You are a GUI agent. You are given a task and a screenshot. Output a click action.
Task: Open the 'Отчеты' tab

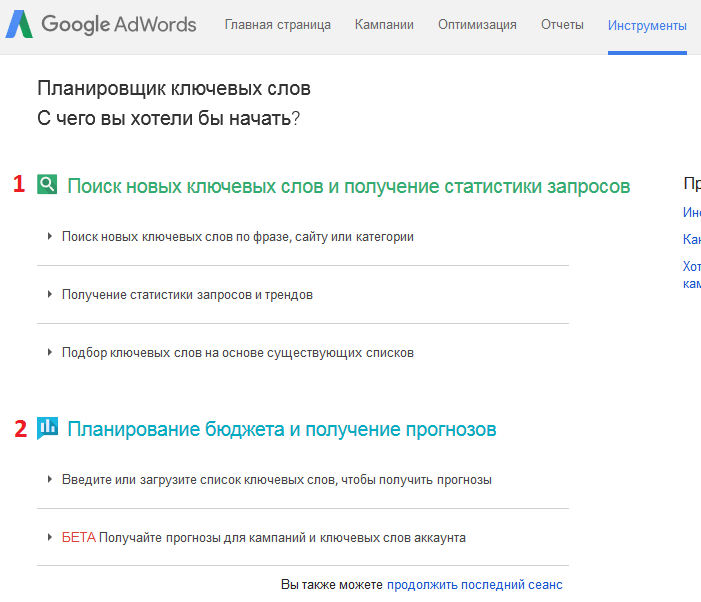562,25
